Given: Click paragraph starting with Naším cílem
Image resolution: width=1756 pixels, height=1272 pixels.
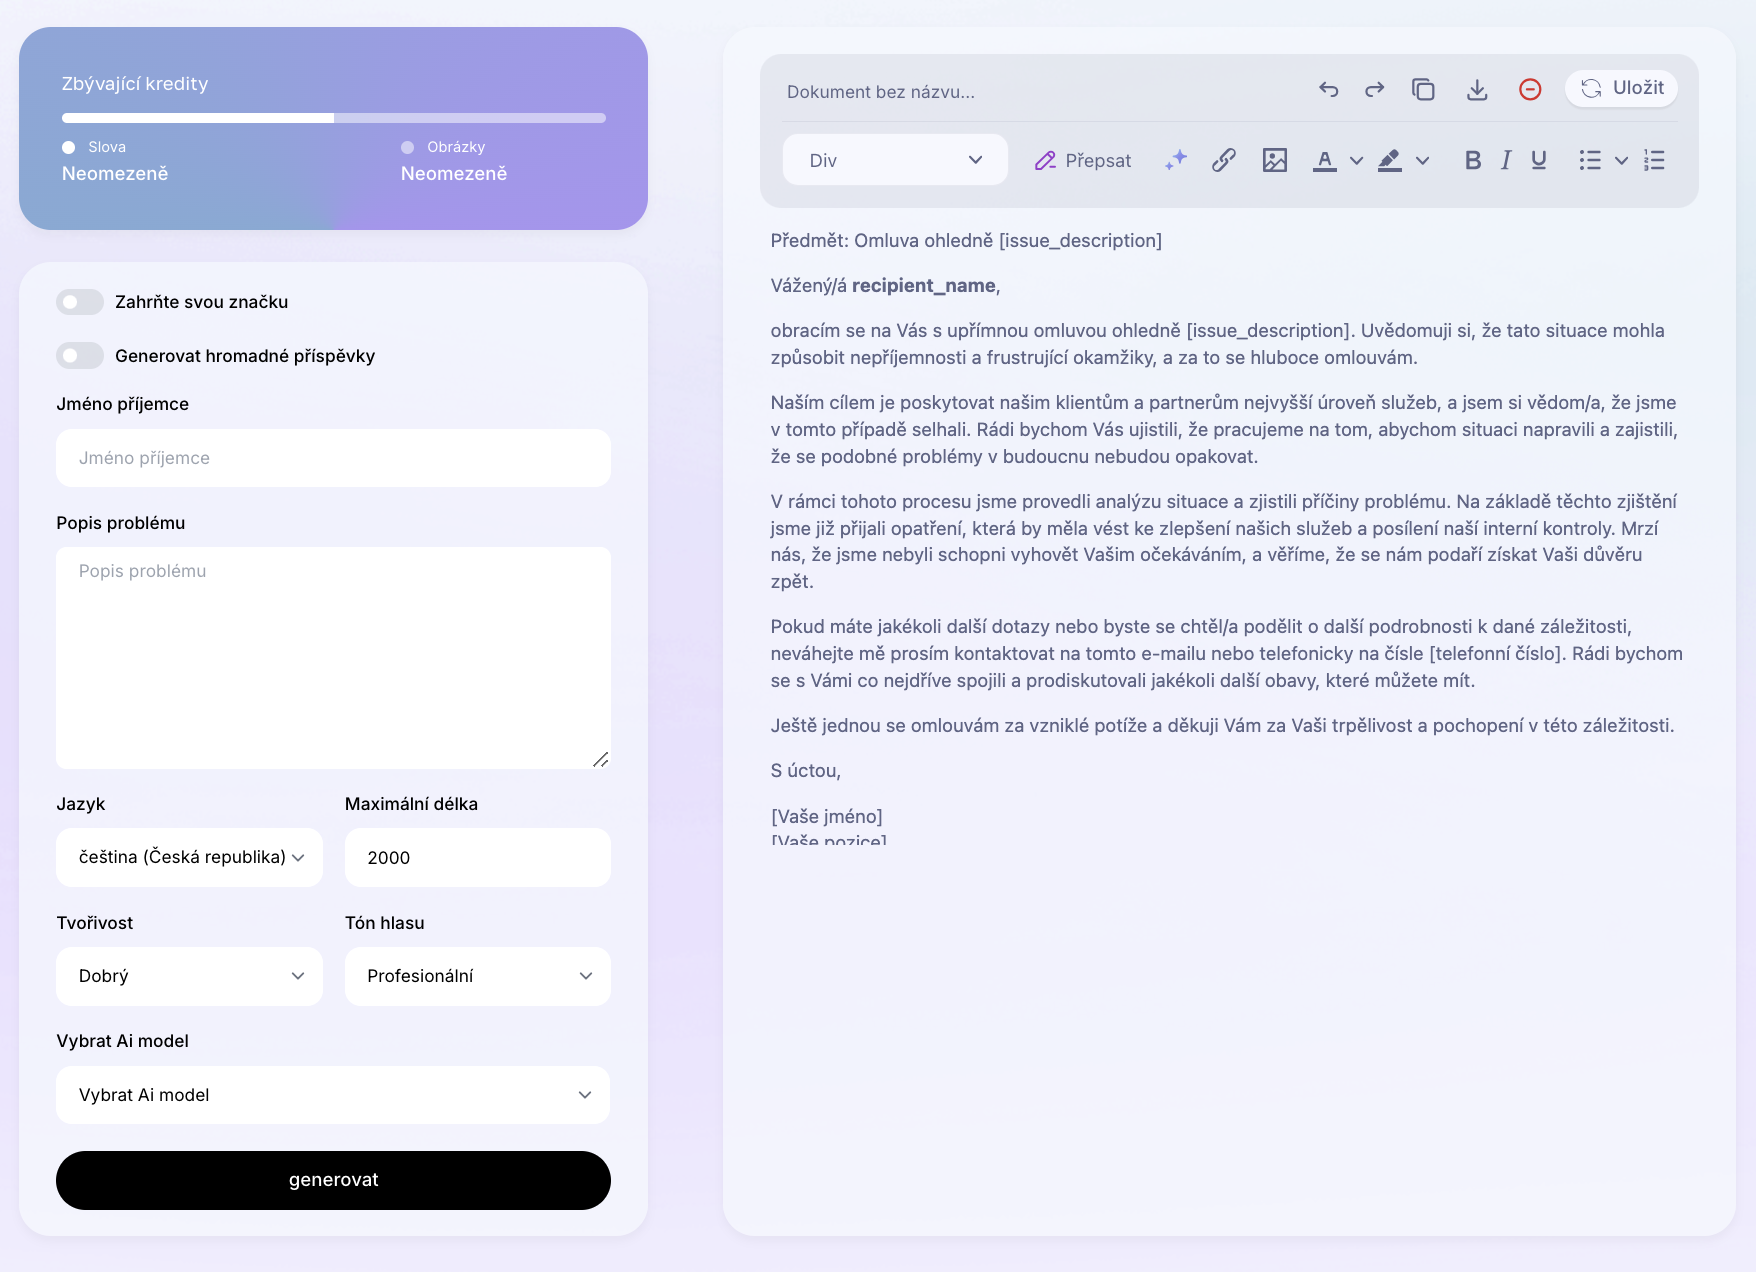Looking at the screenshot, I should (x=1224, y=430).
